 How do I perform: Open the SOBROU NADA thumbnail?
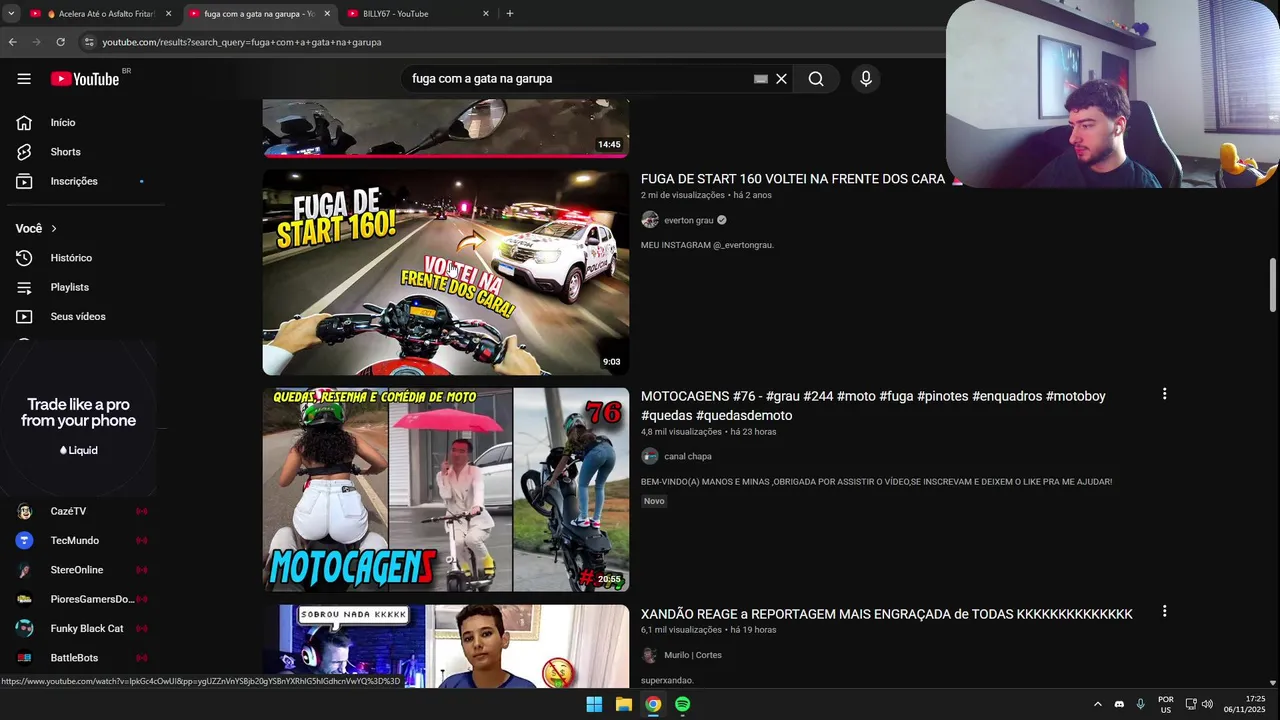[x=446, y=646]
